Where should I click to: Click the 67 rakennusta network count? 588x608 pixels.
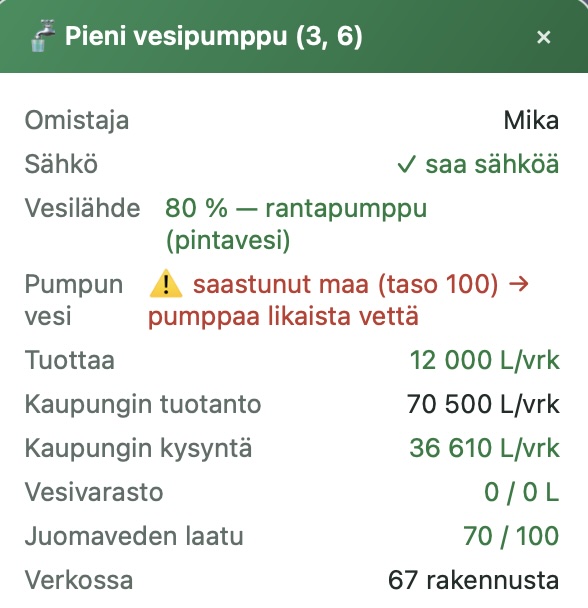[x=473, y=580]
